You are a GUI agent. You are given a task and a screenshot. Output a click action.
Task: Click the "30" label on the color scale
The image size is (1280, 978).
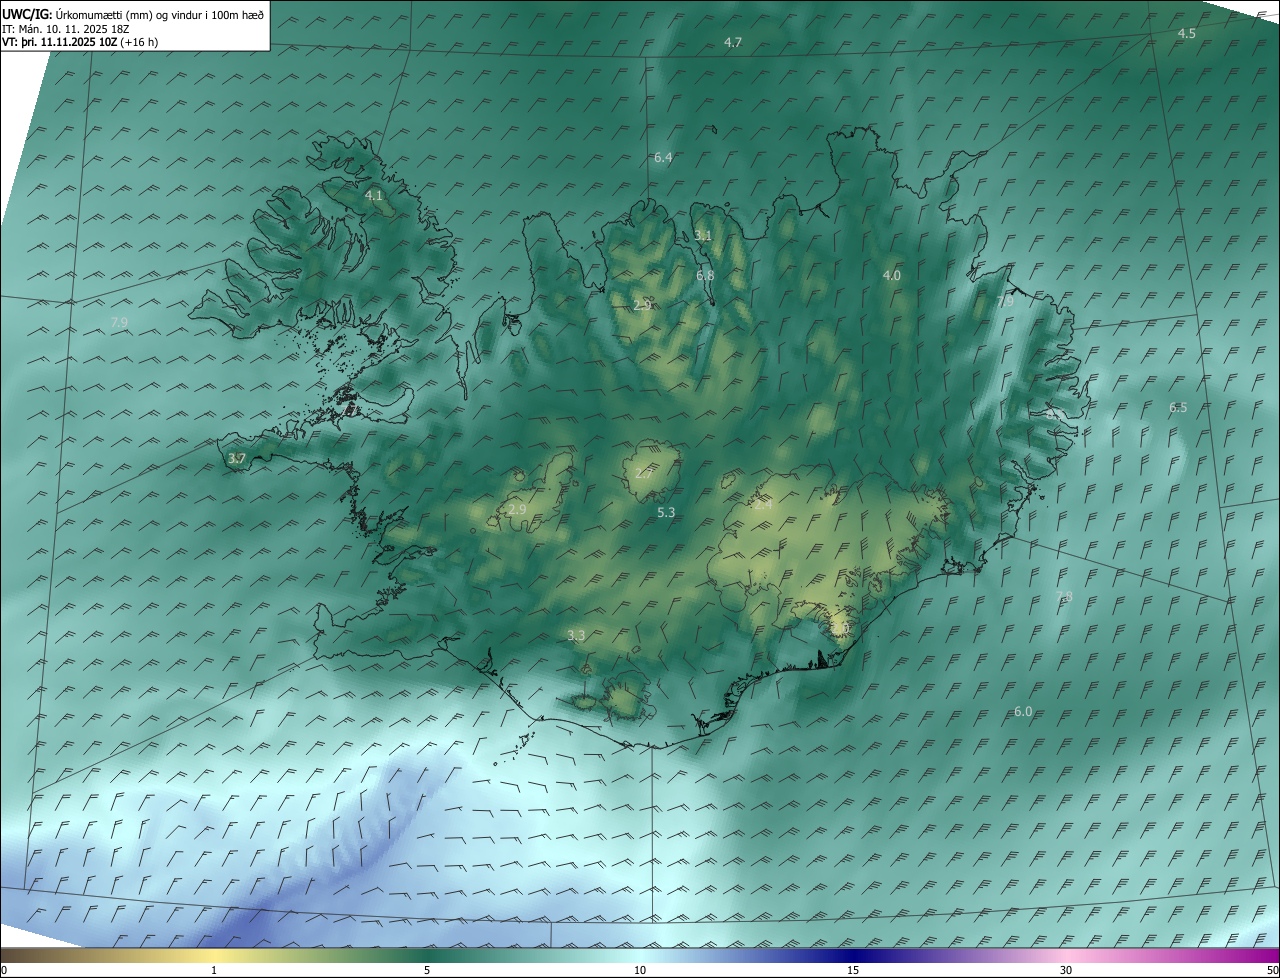pyautogui.click(x=1066, y=970)
